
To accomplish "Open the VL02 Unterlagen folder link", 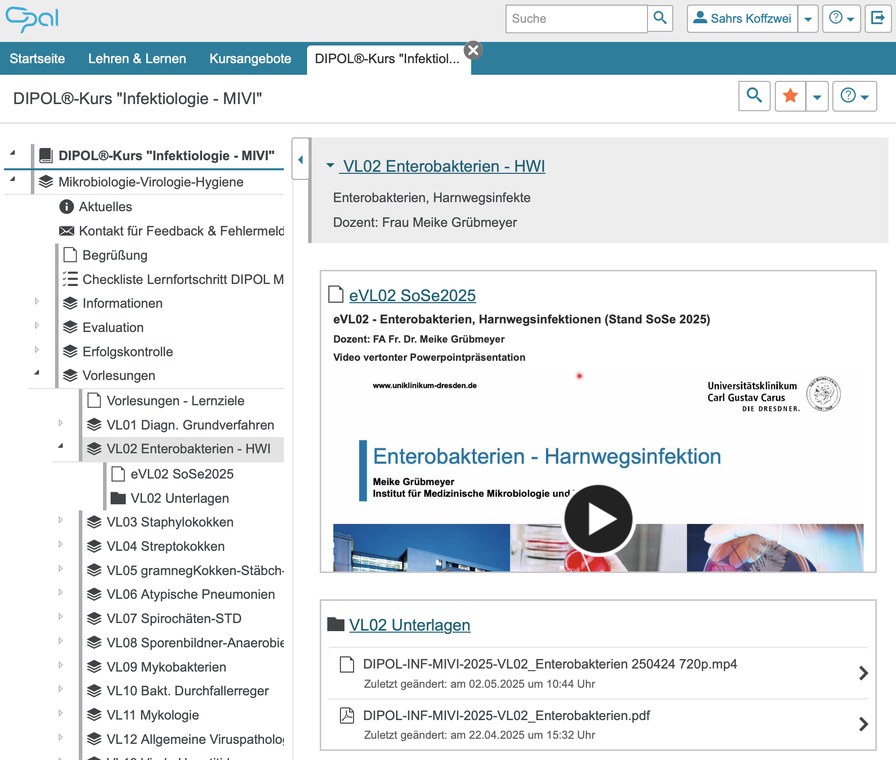I will pyautogui.click(x=409, y=625).
